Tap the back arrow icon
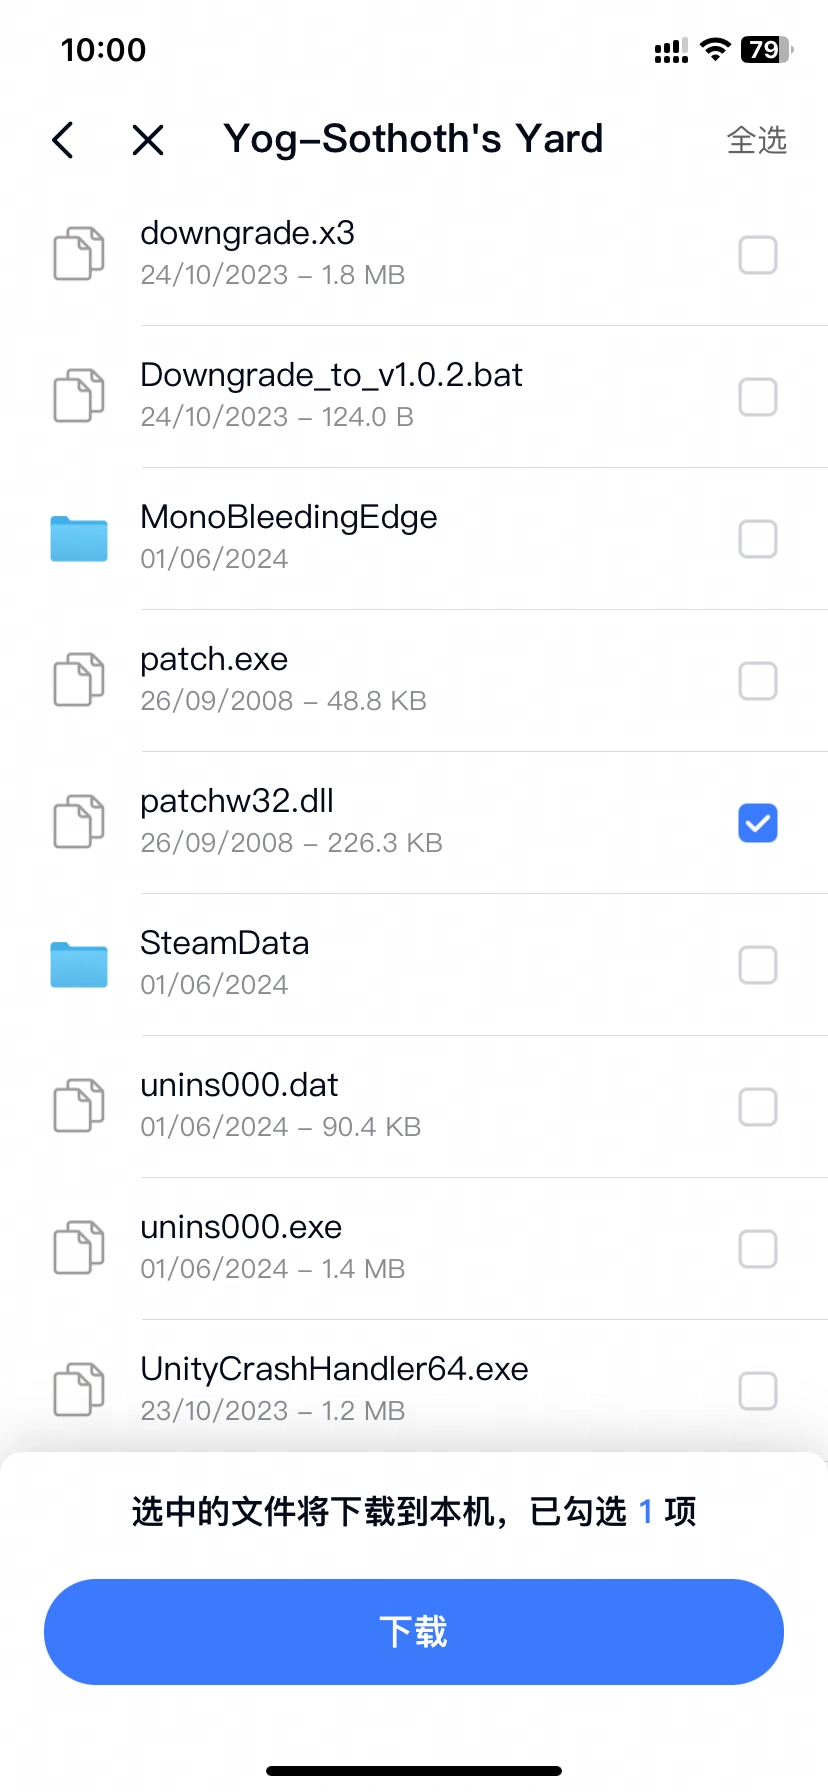The width and height of the screenshot is (828, 1792). click(63, 140)
